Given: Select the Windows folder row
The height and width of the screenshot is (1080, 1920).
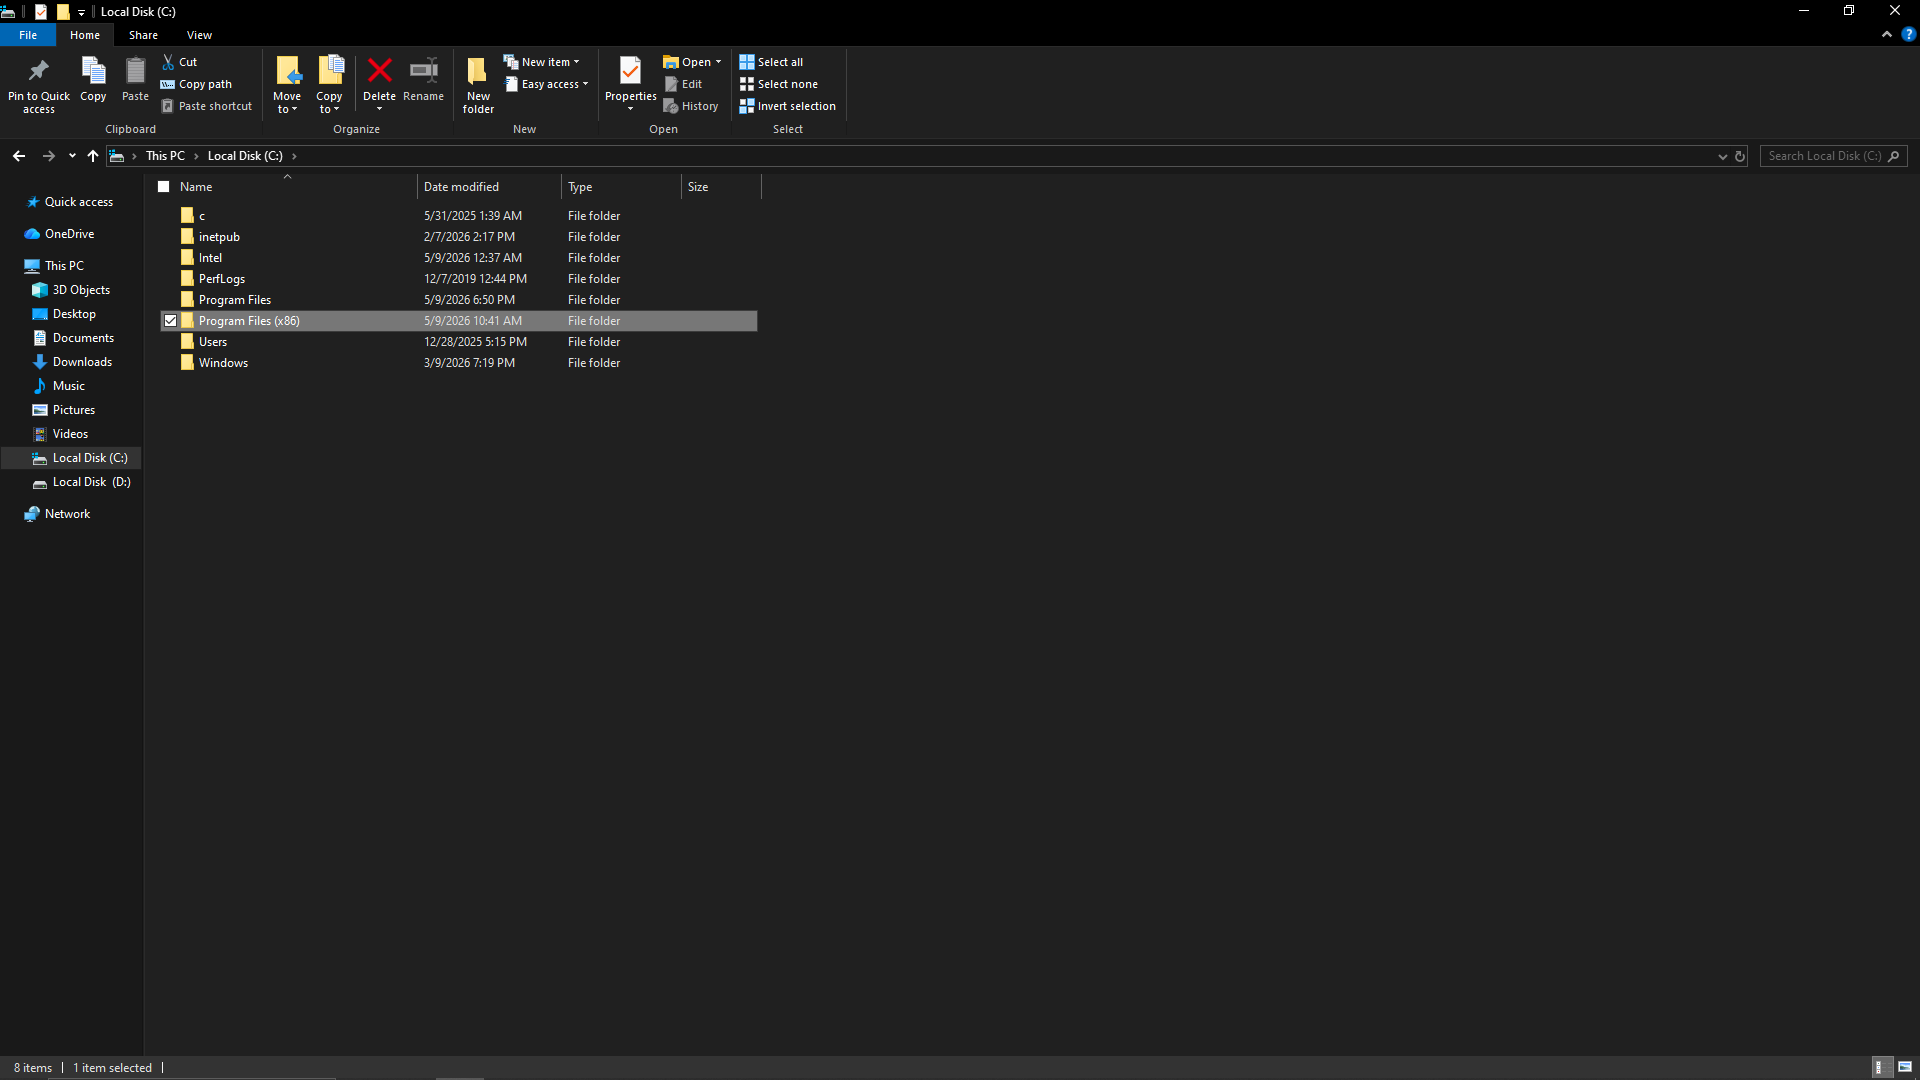Looking at the screenshot, I should 458,363.
